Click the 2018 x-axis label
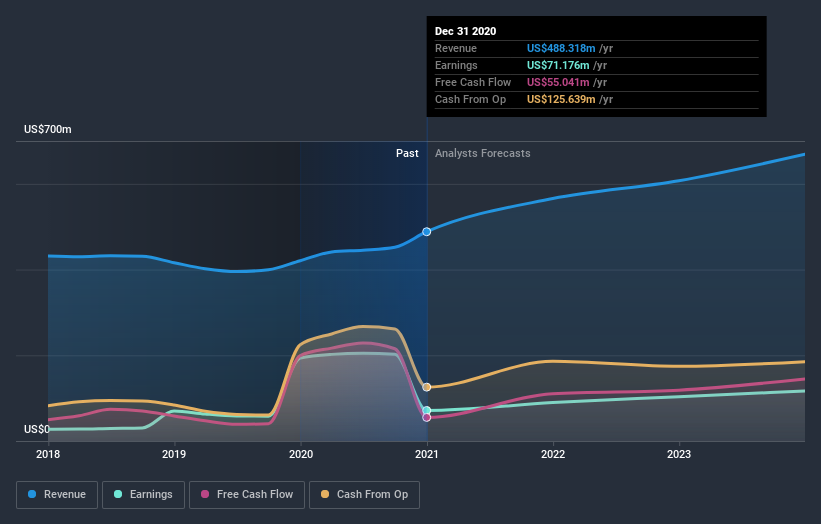 pos(48,454)
